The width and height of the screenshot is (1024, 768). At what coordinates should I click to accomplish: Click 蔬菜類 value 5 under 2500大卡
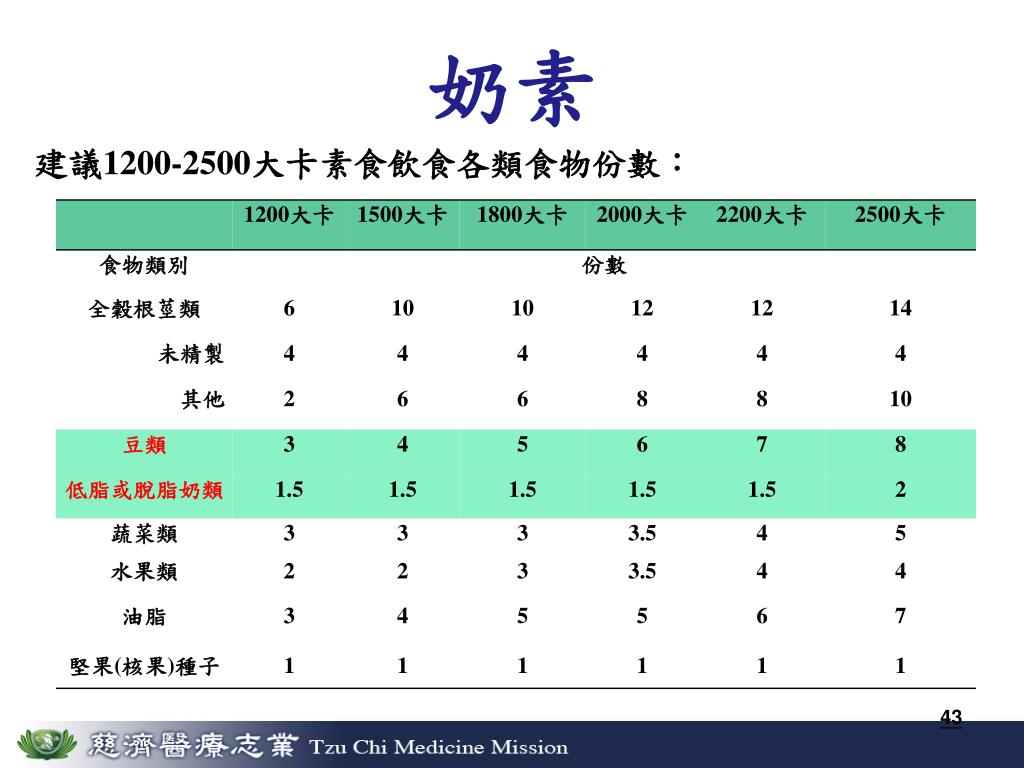tap(900, 533)
